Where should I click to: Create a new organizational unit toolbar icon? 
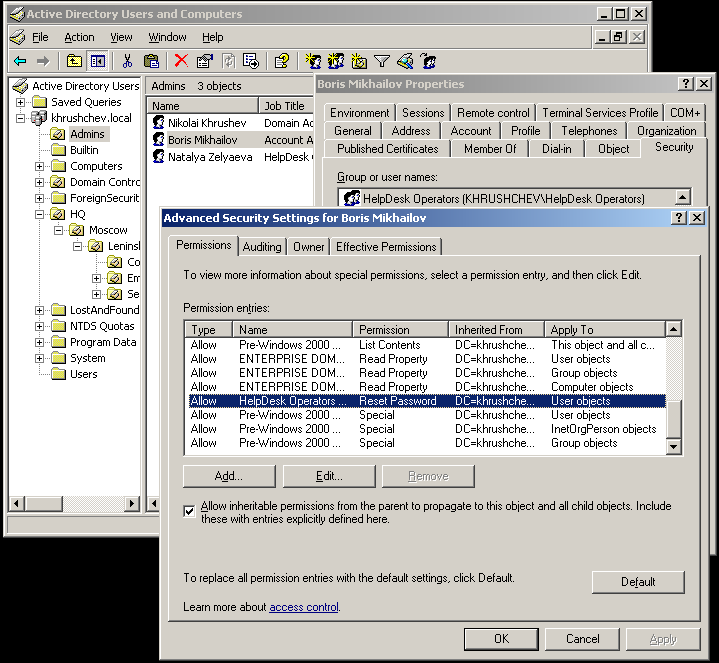click(x=359, y=61)
